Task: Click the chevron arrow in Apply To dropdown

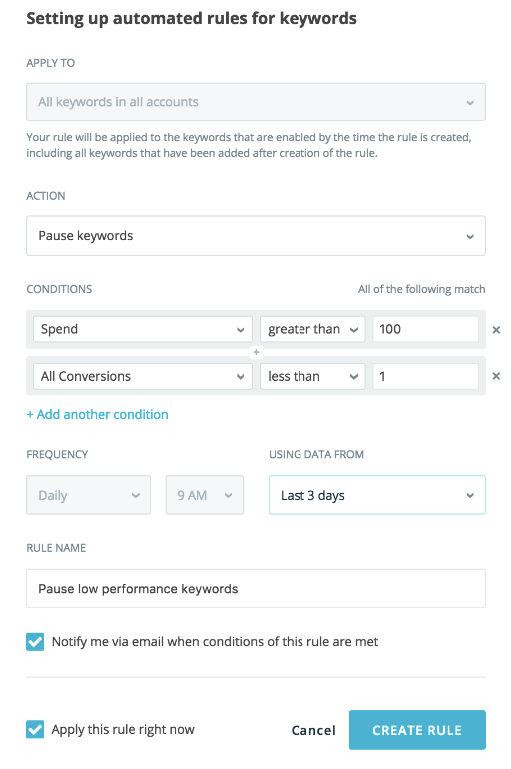Action: tap(470, 103)
